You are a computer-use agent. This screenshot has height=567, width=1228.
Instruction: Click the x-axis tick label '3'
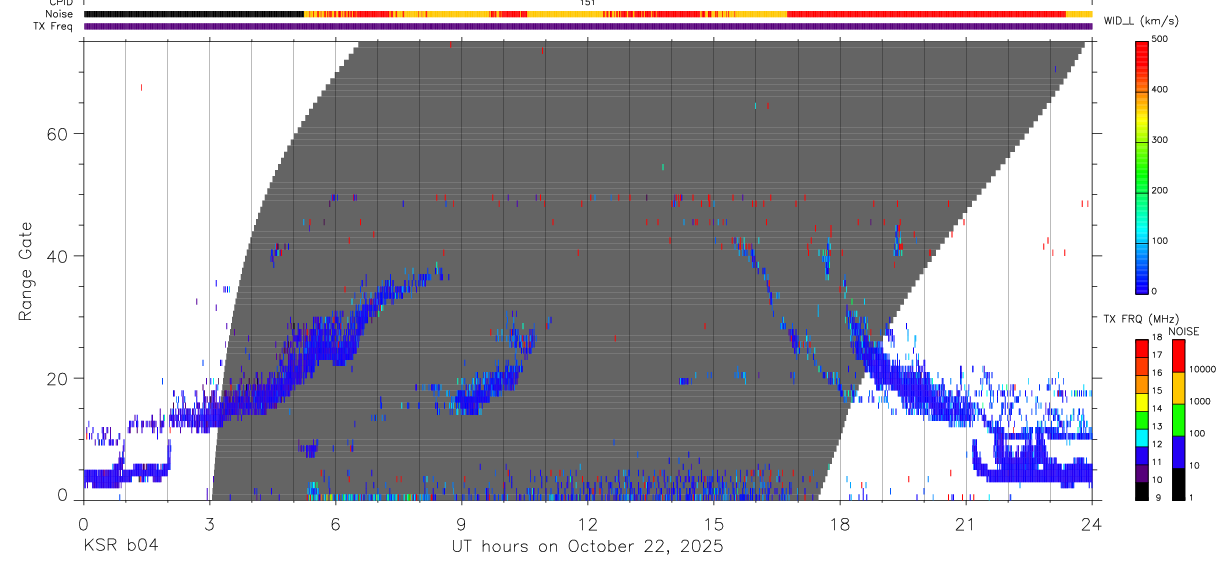(x=209, y=524)
